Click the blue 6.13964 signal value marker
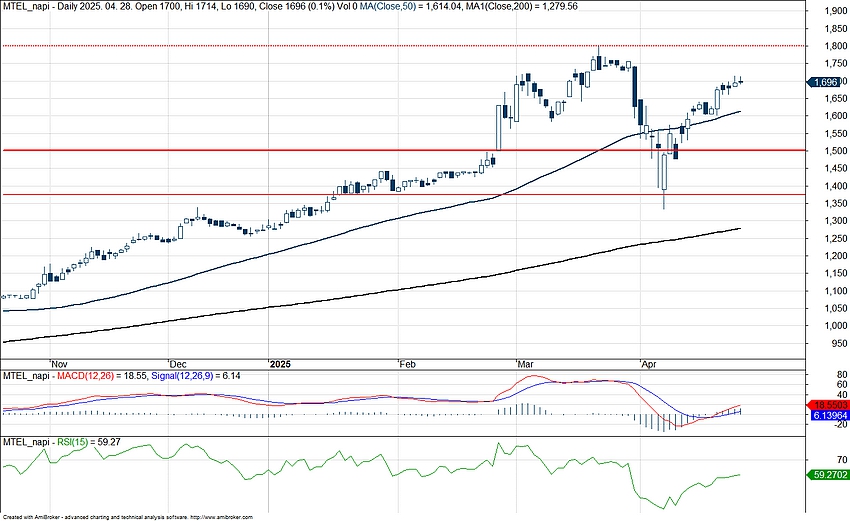850x521 pixels. [x=829, y=415]
